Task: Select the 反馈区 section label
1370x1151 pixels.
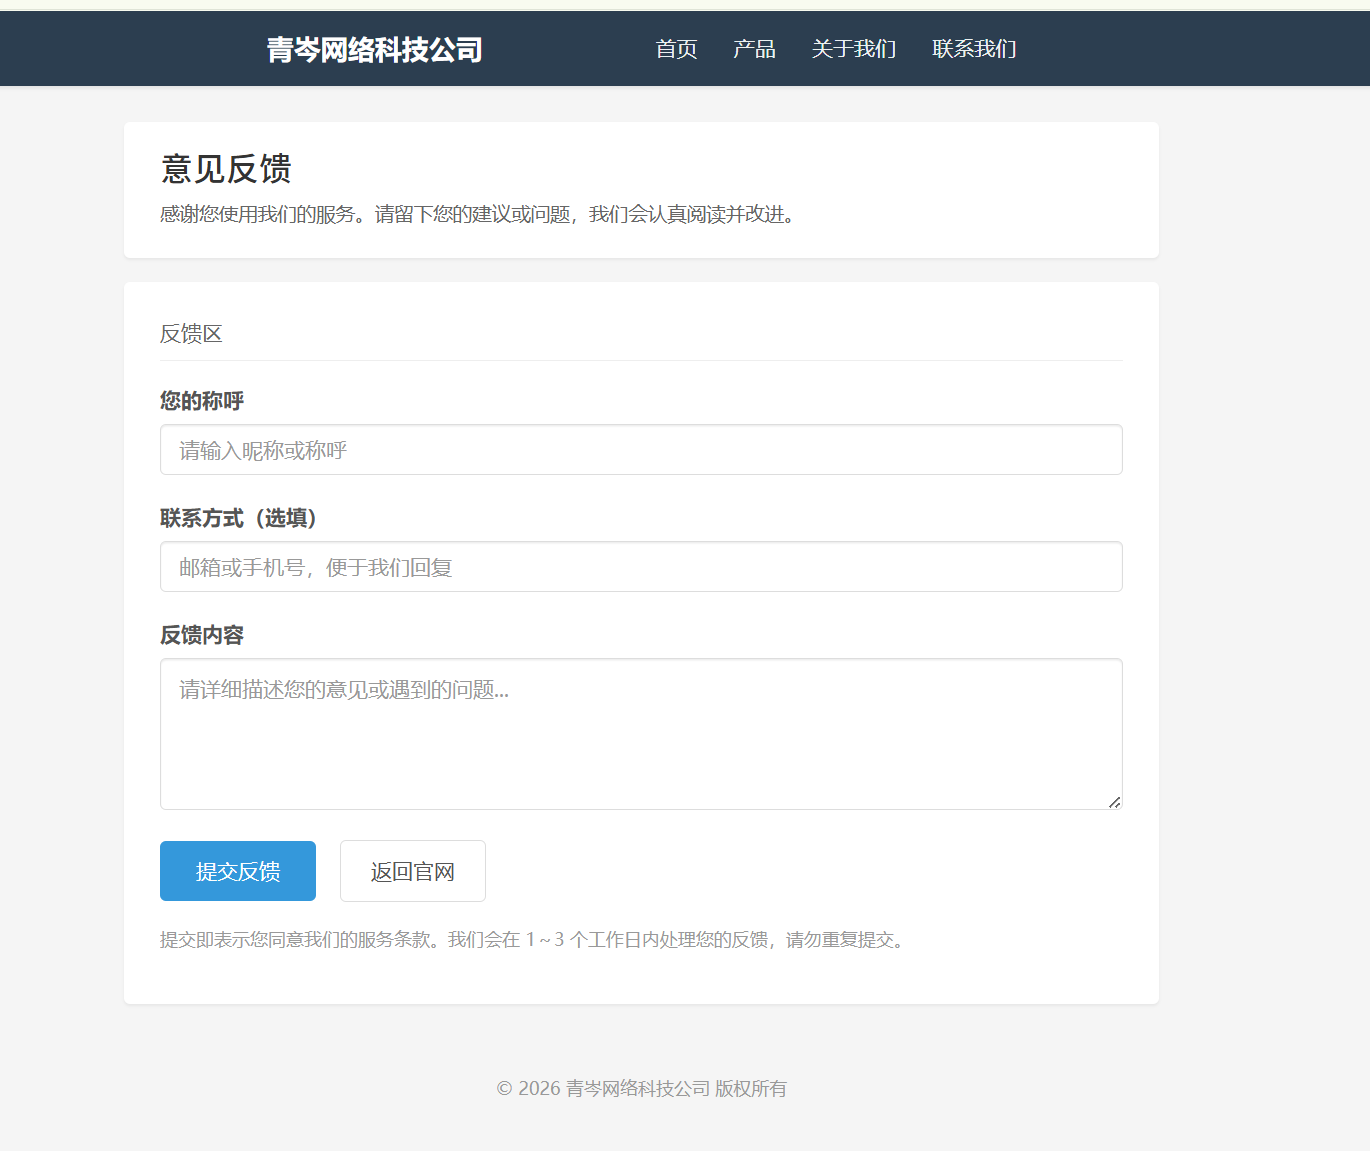Action: click(191, 333)
